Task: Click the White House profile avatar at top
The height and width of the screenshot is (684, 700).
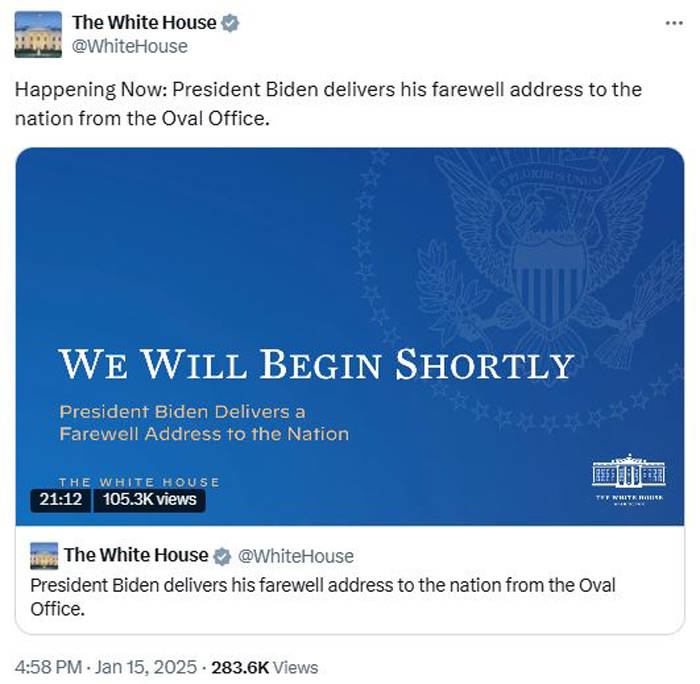Action: tap(38, 34)
